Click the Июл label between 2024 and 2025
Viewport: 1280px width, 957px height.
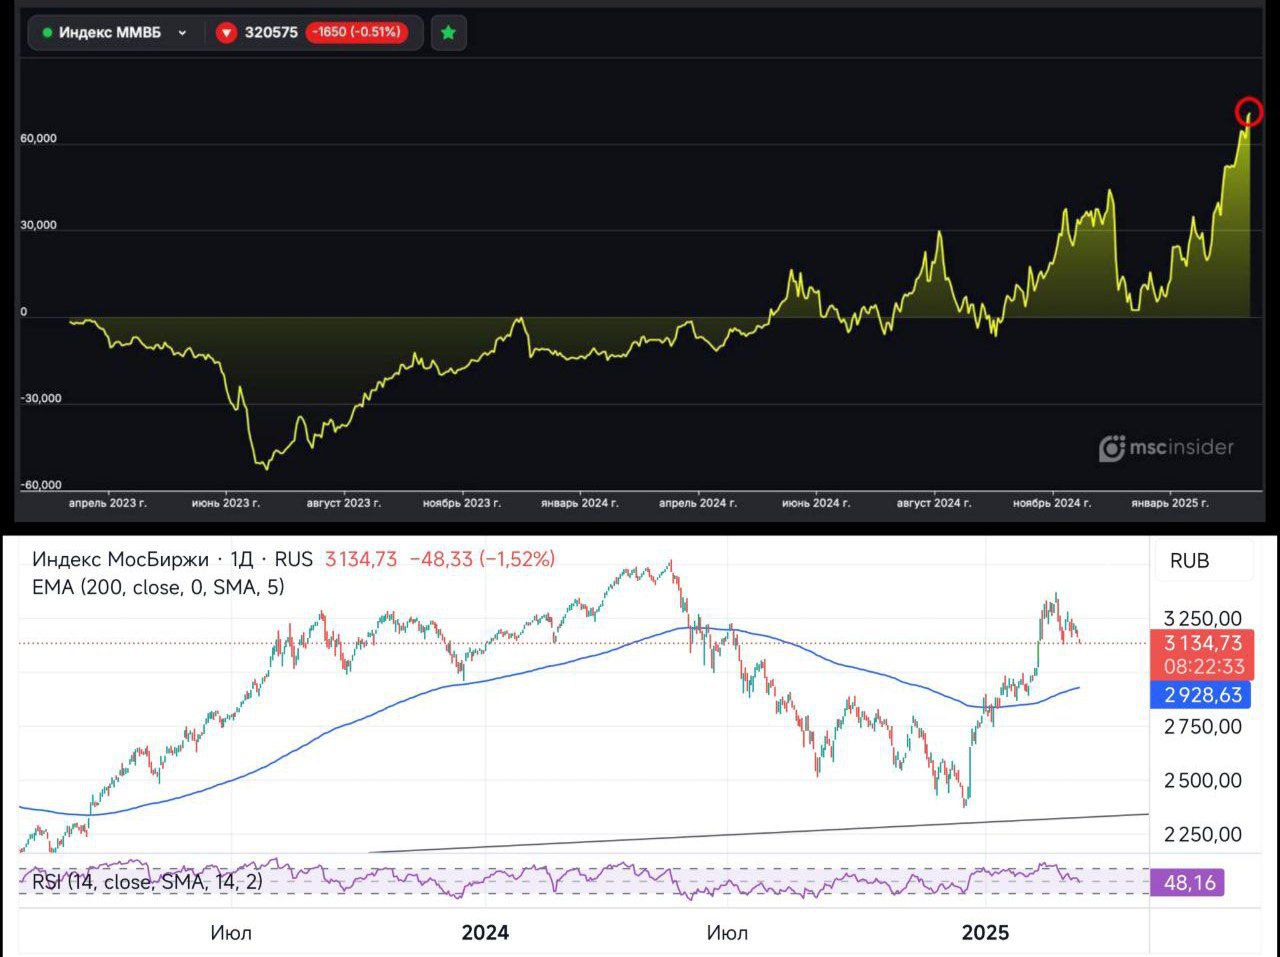727,933
